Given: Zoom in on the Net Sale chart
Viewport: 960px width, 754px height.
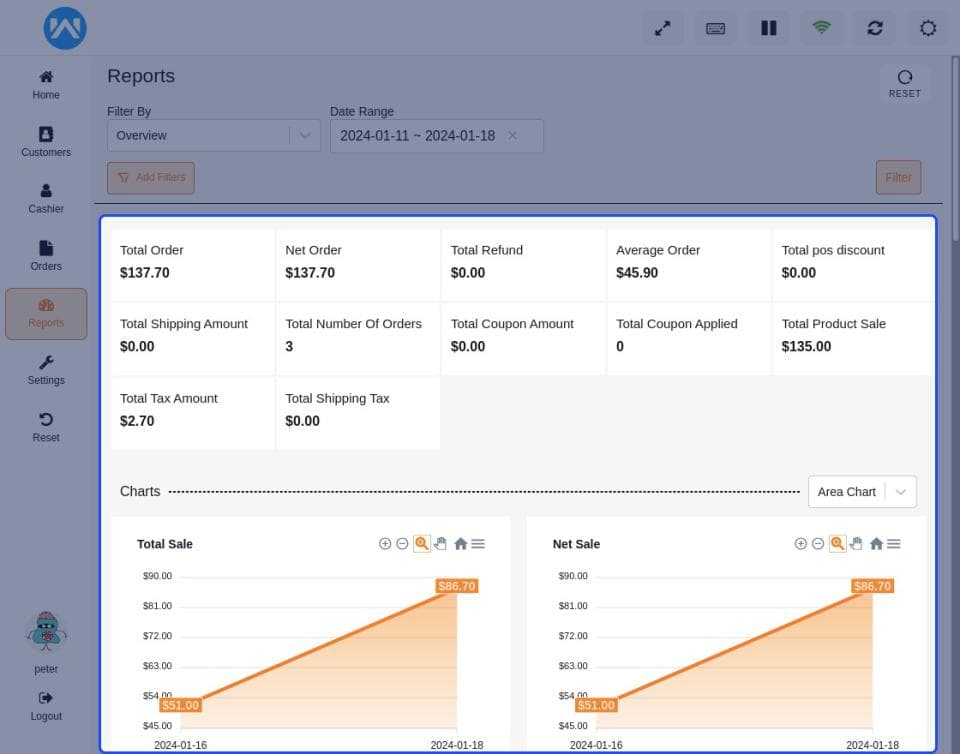Looking at the screenshot, I should pos(800,543).
